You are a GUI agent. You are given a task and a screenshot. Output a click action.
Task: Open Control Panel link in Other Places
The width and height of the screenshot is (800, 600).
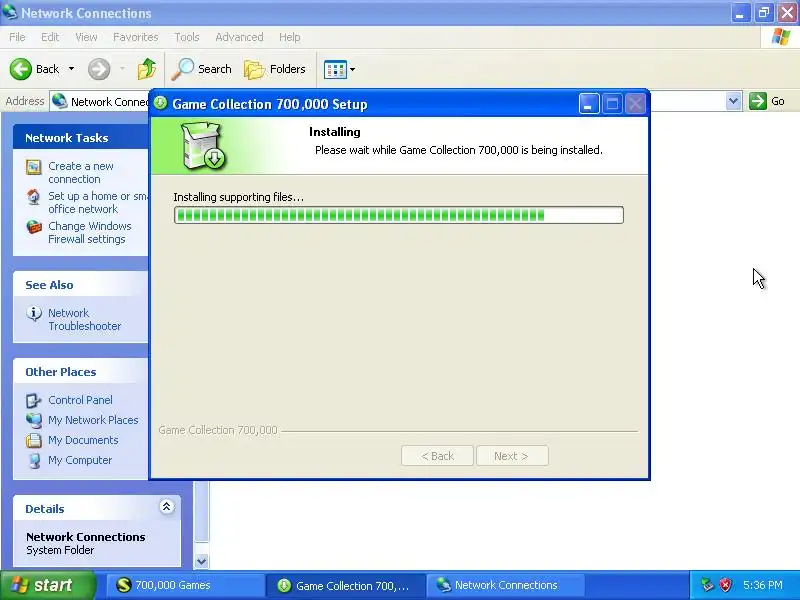80,400
